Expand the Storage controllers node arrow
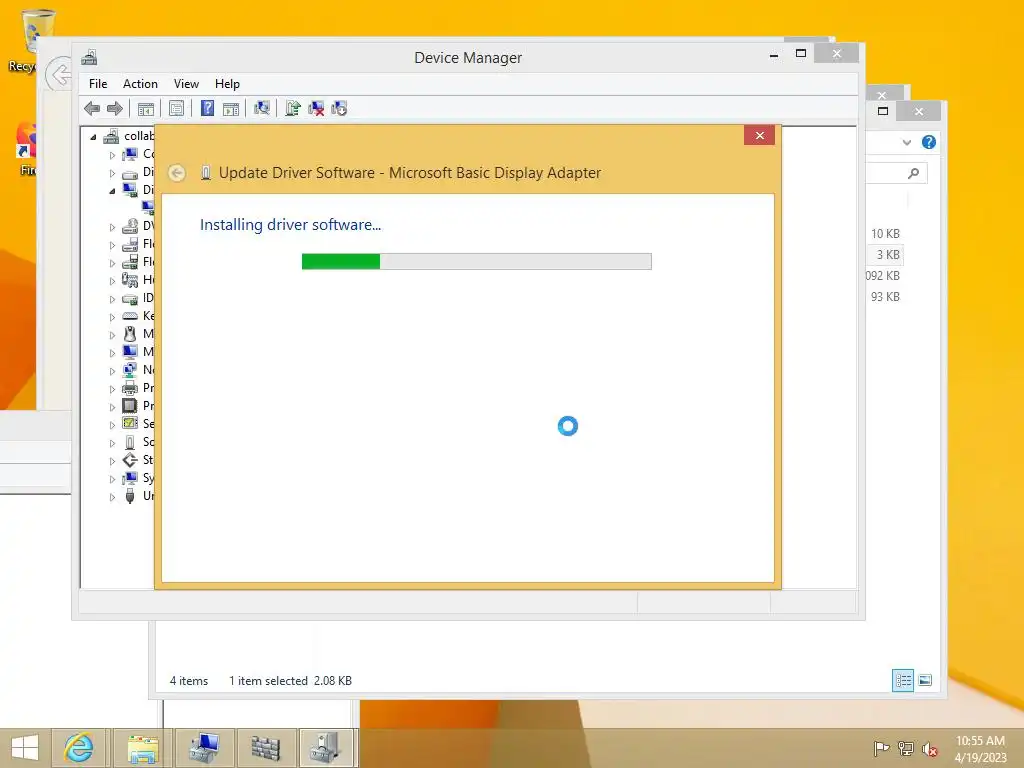This screenshot has width=1024, height=768. (112, 461)
